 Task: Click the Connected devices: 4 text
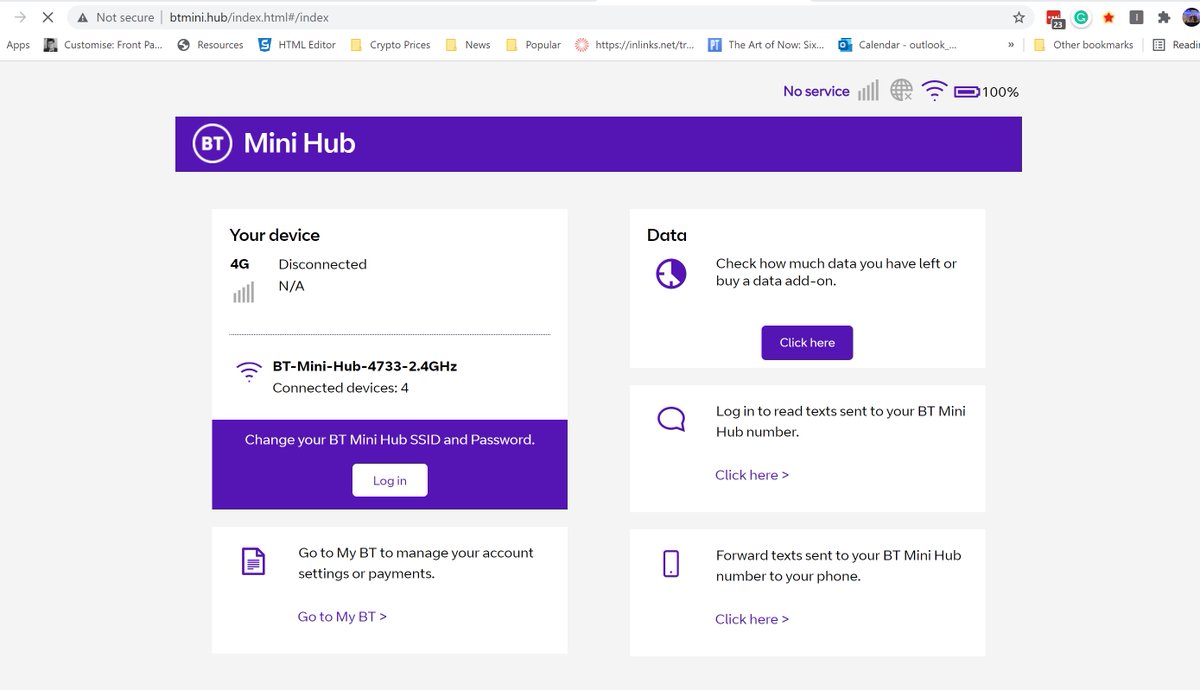(x=340, y=388)
